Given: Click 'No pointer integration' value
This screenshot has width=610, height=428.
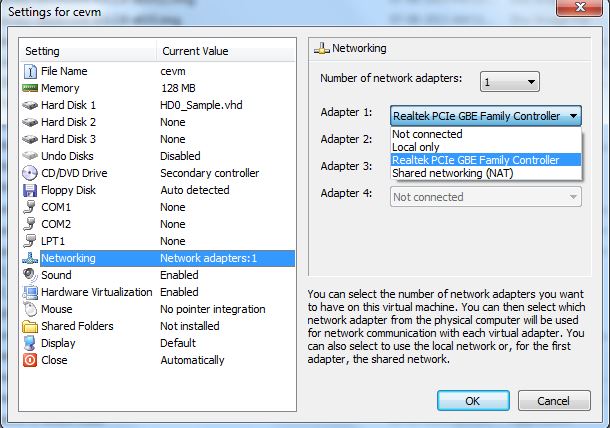Looking at the screenshot, I should (x=213, y=309).
